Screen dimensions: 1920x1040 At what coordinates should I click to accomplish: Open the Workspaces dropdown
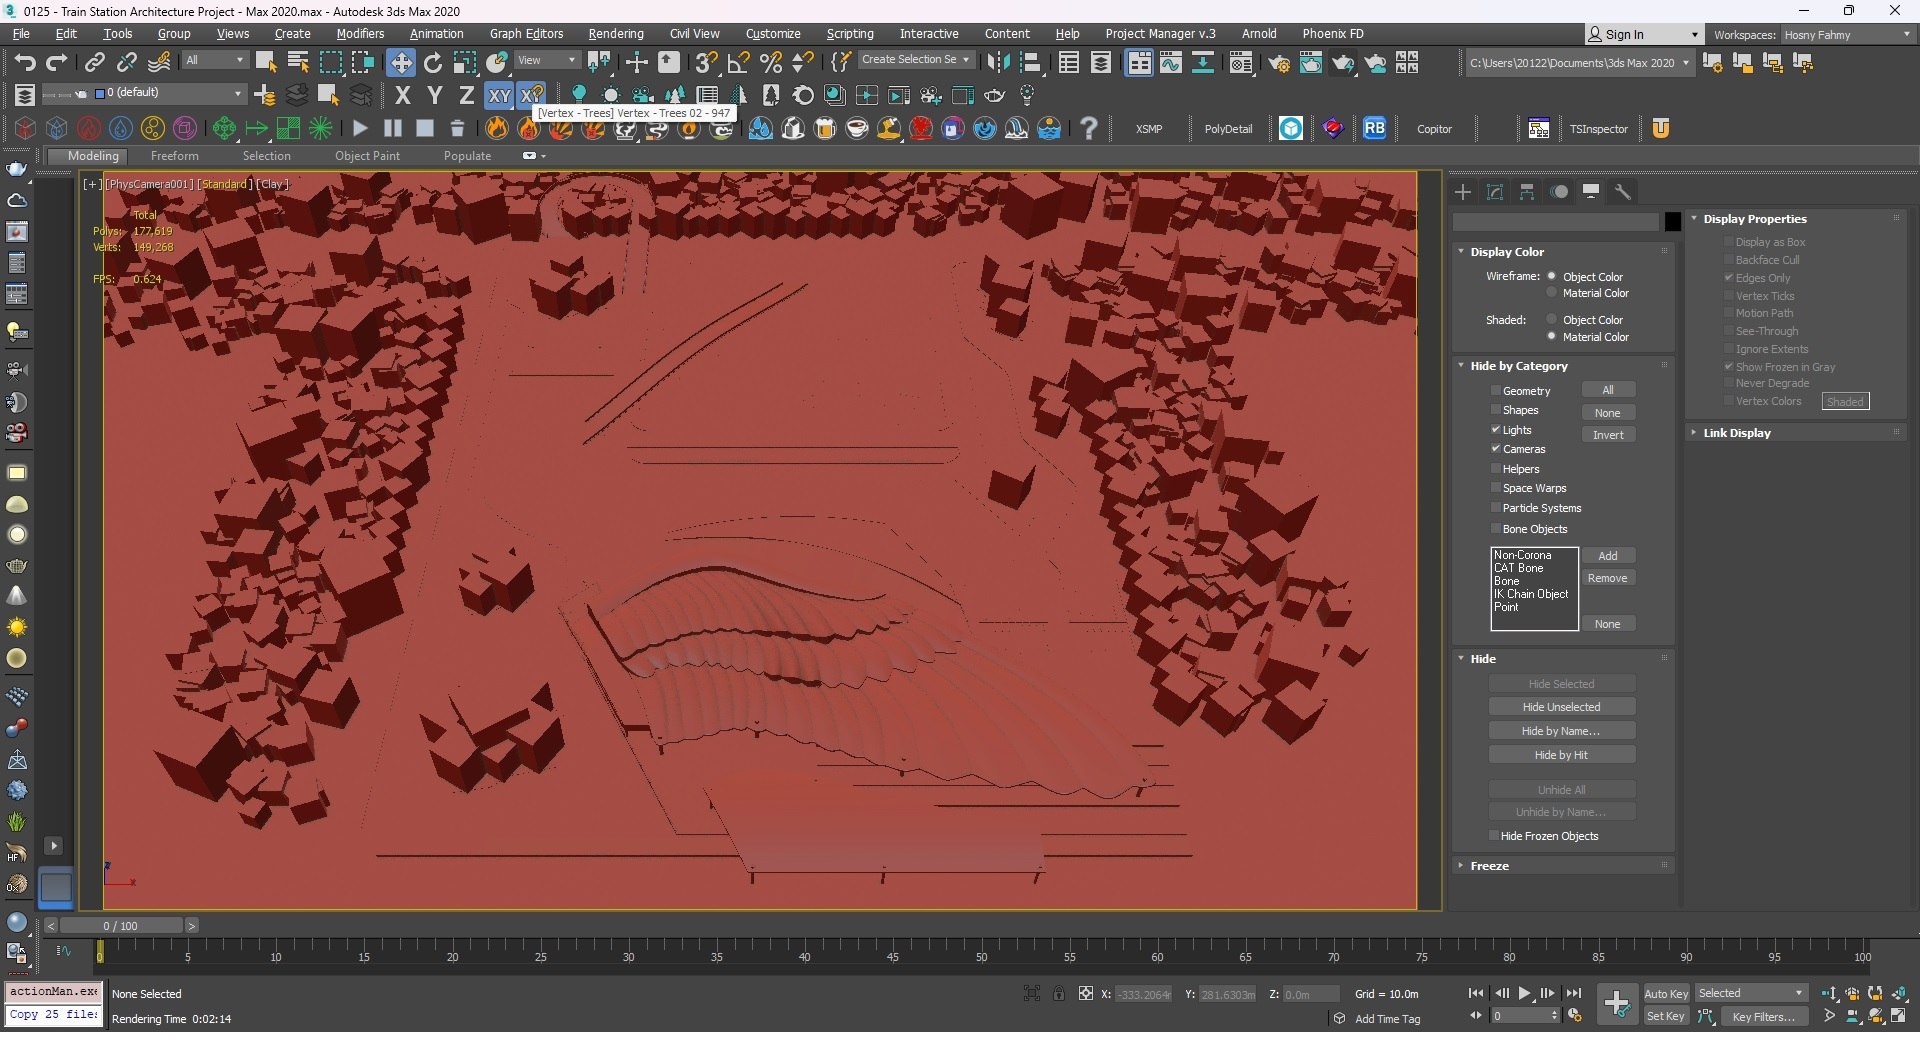point(1847,35)
